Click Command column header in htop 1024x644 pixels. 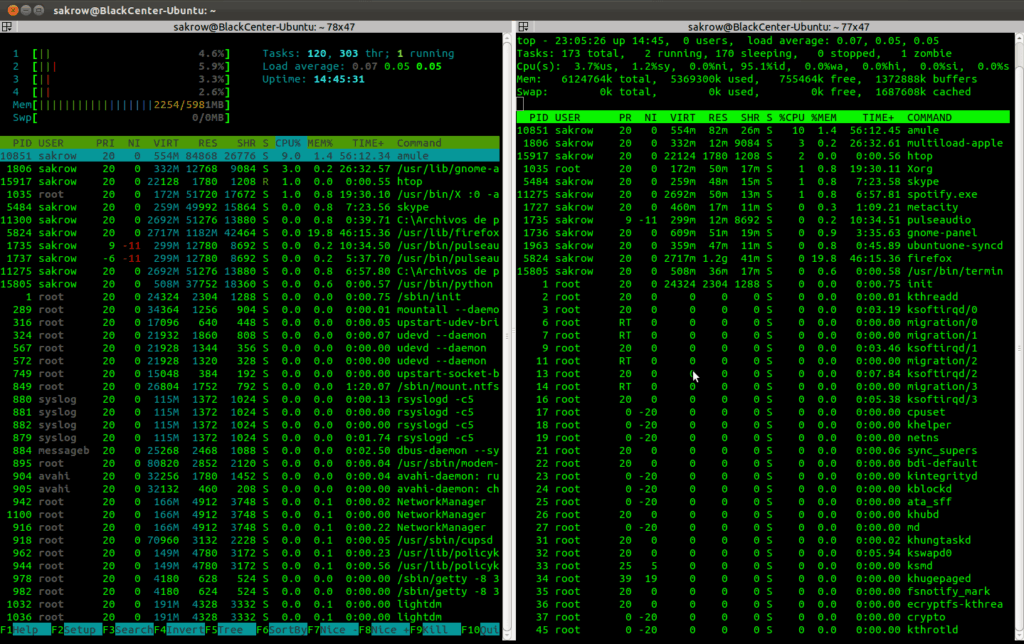click(419, 143)
